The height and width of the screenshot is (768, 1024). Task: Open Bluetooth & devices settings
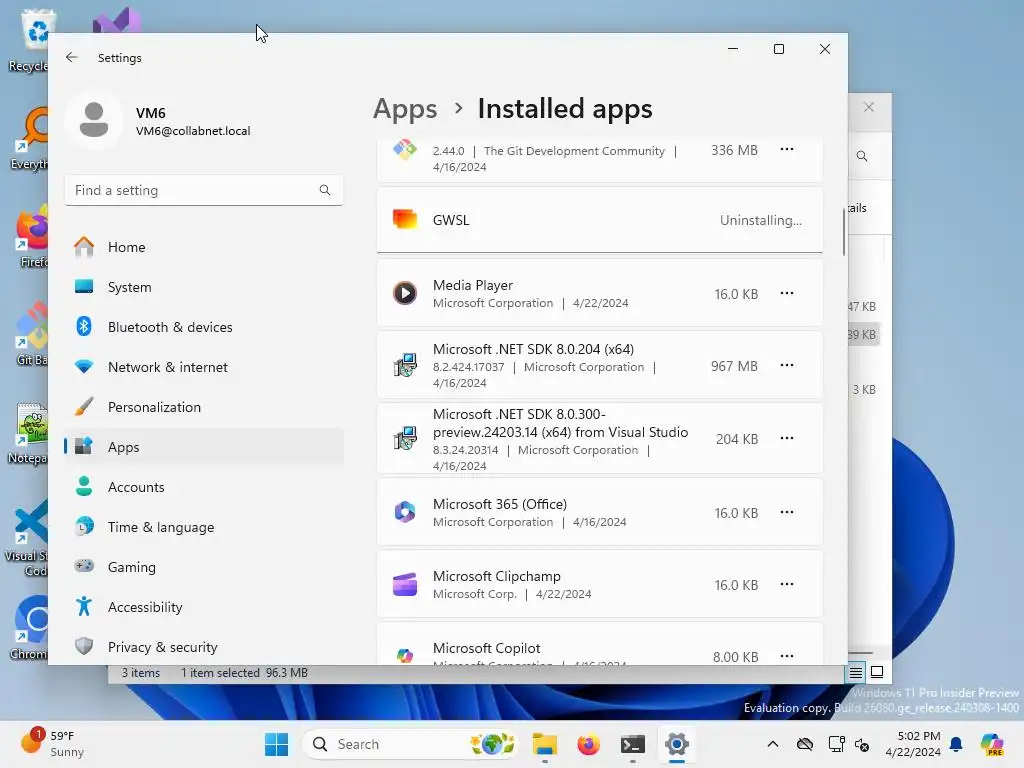(204, 327)
